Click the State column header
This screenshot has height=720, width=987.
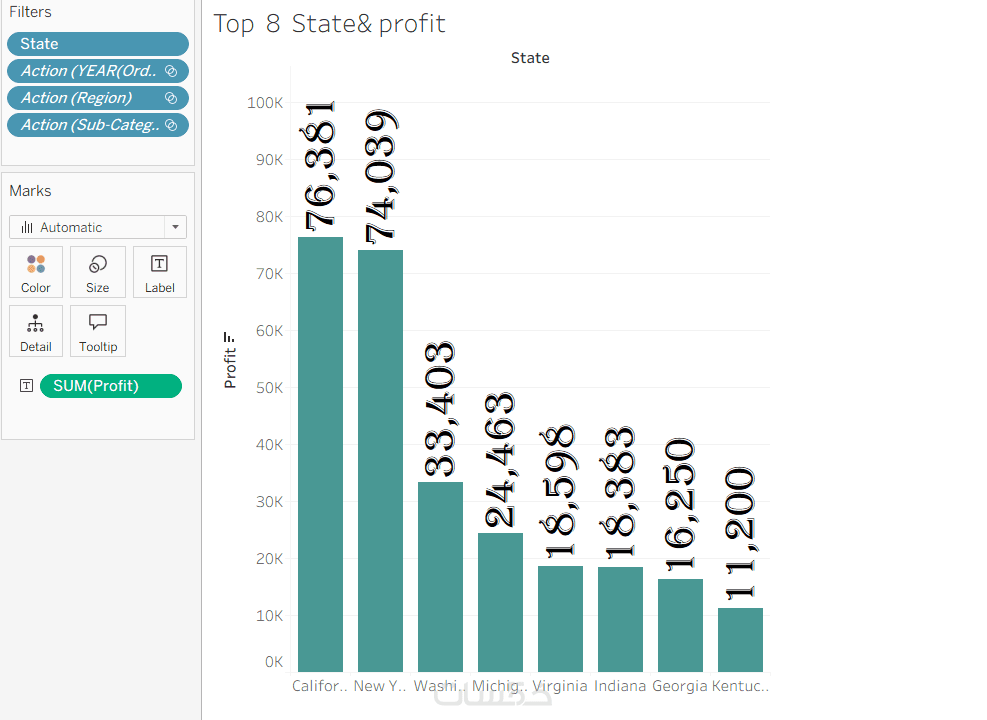click(x=530, y=58)
